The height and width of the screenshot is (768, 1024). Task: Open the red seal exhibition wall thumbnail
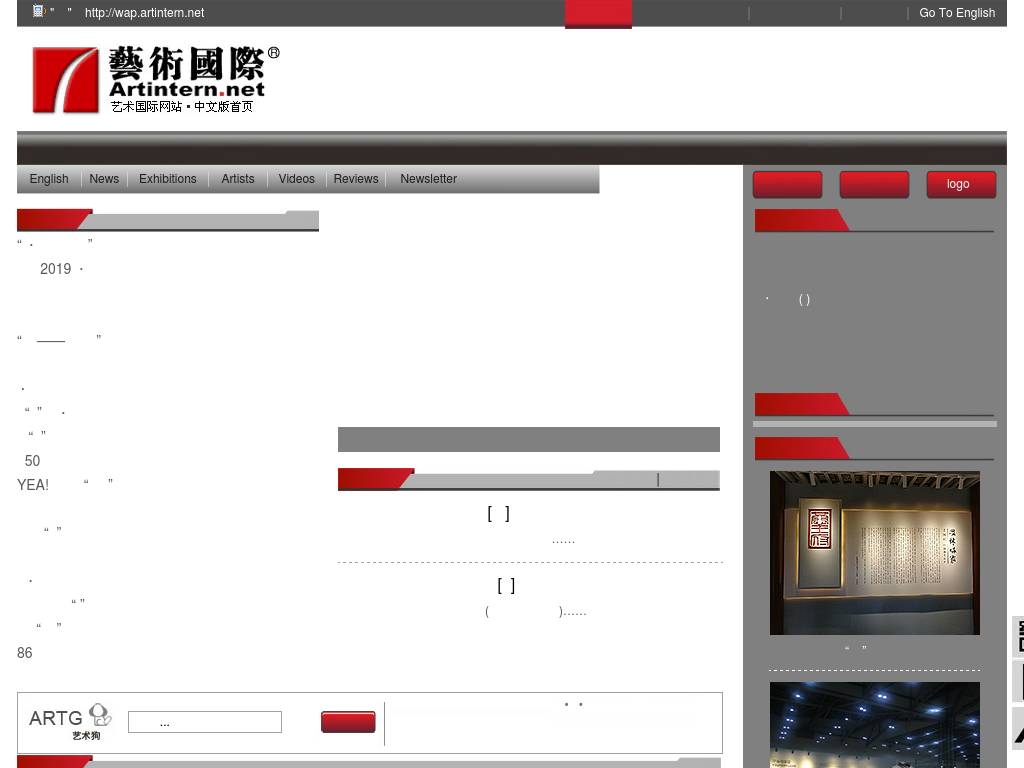(874, 552)
